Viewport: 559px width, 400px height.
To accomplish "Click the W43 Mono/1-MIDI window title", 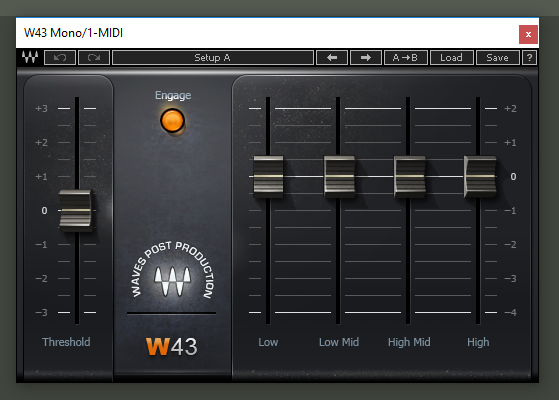I will pyautogui.click(x=73, y=33).
